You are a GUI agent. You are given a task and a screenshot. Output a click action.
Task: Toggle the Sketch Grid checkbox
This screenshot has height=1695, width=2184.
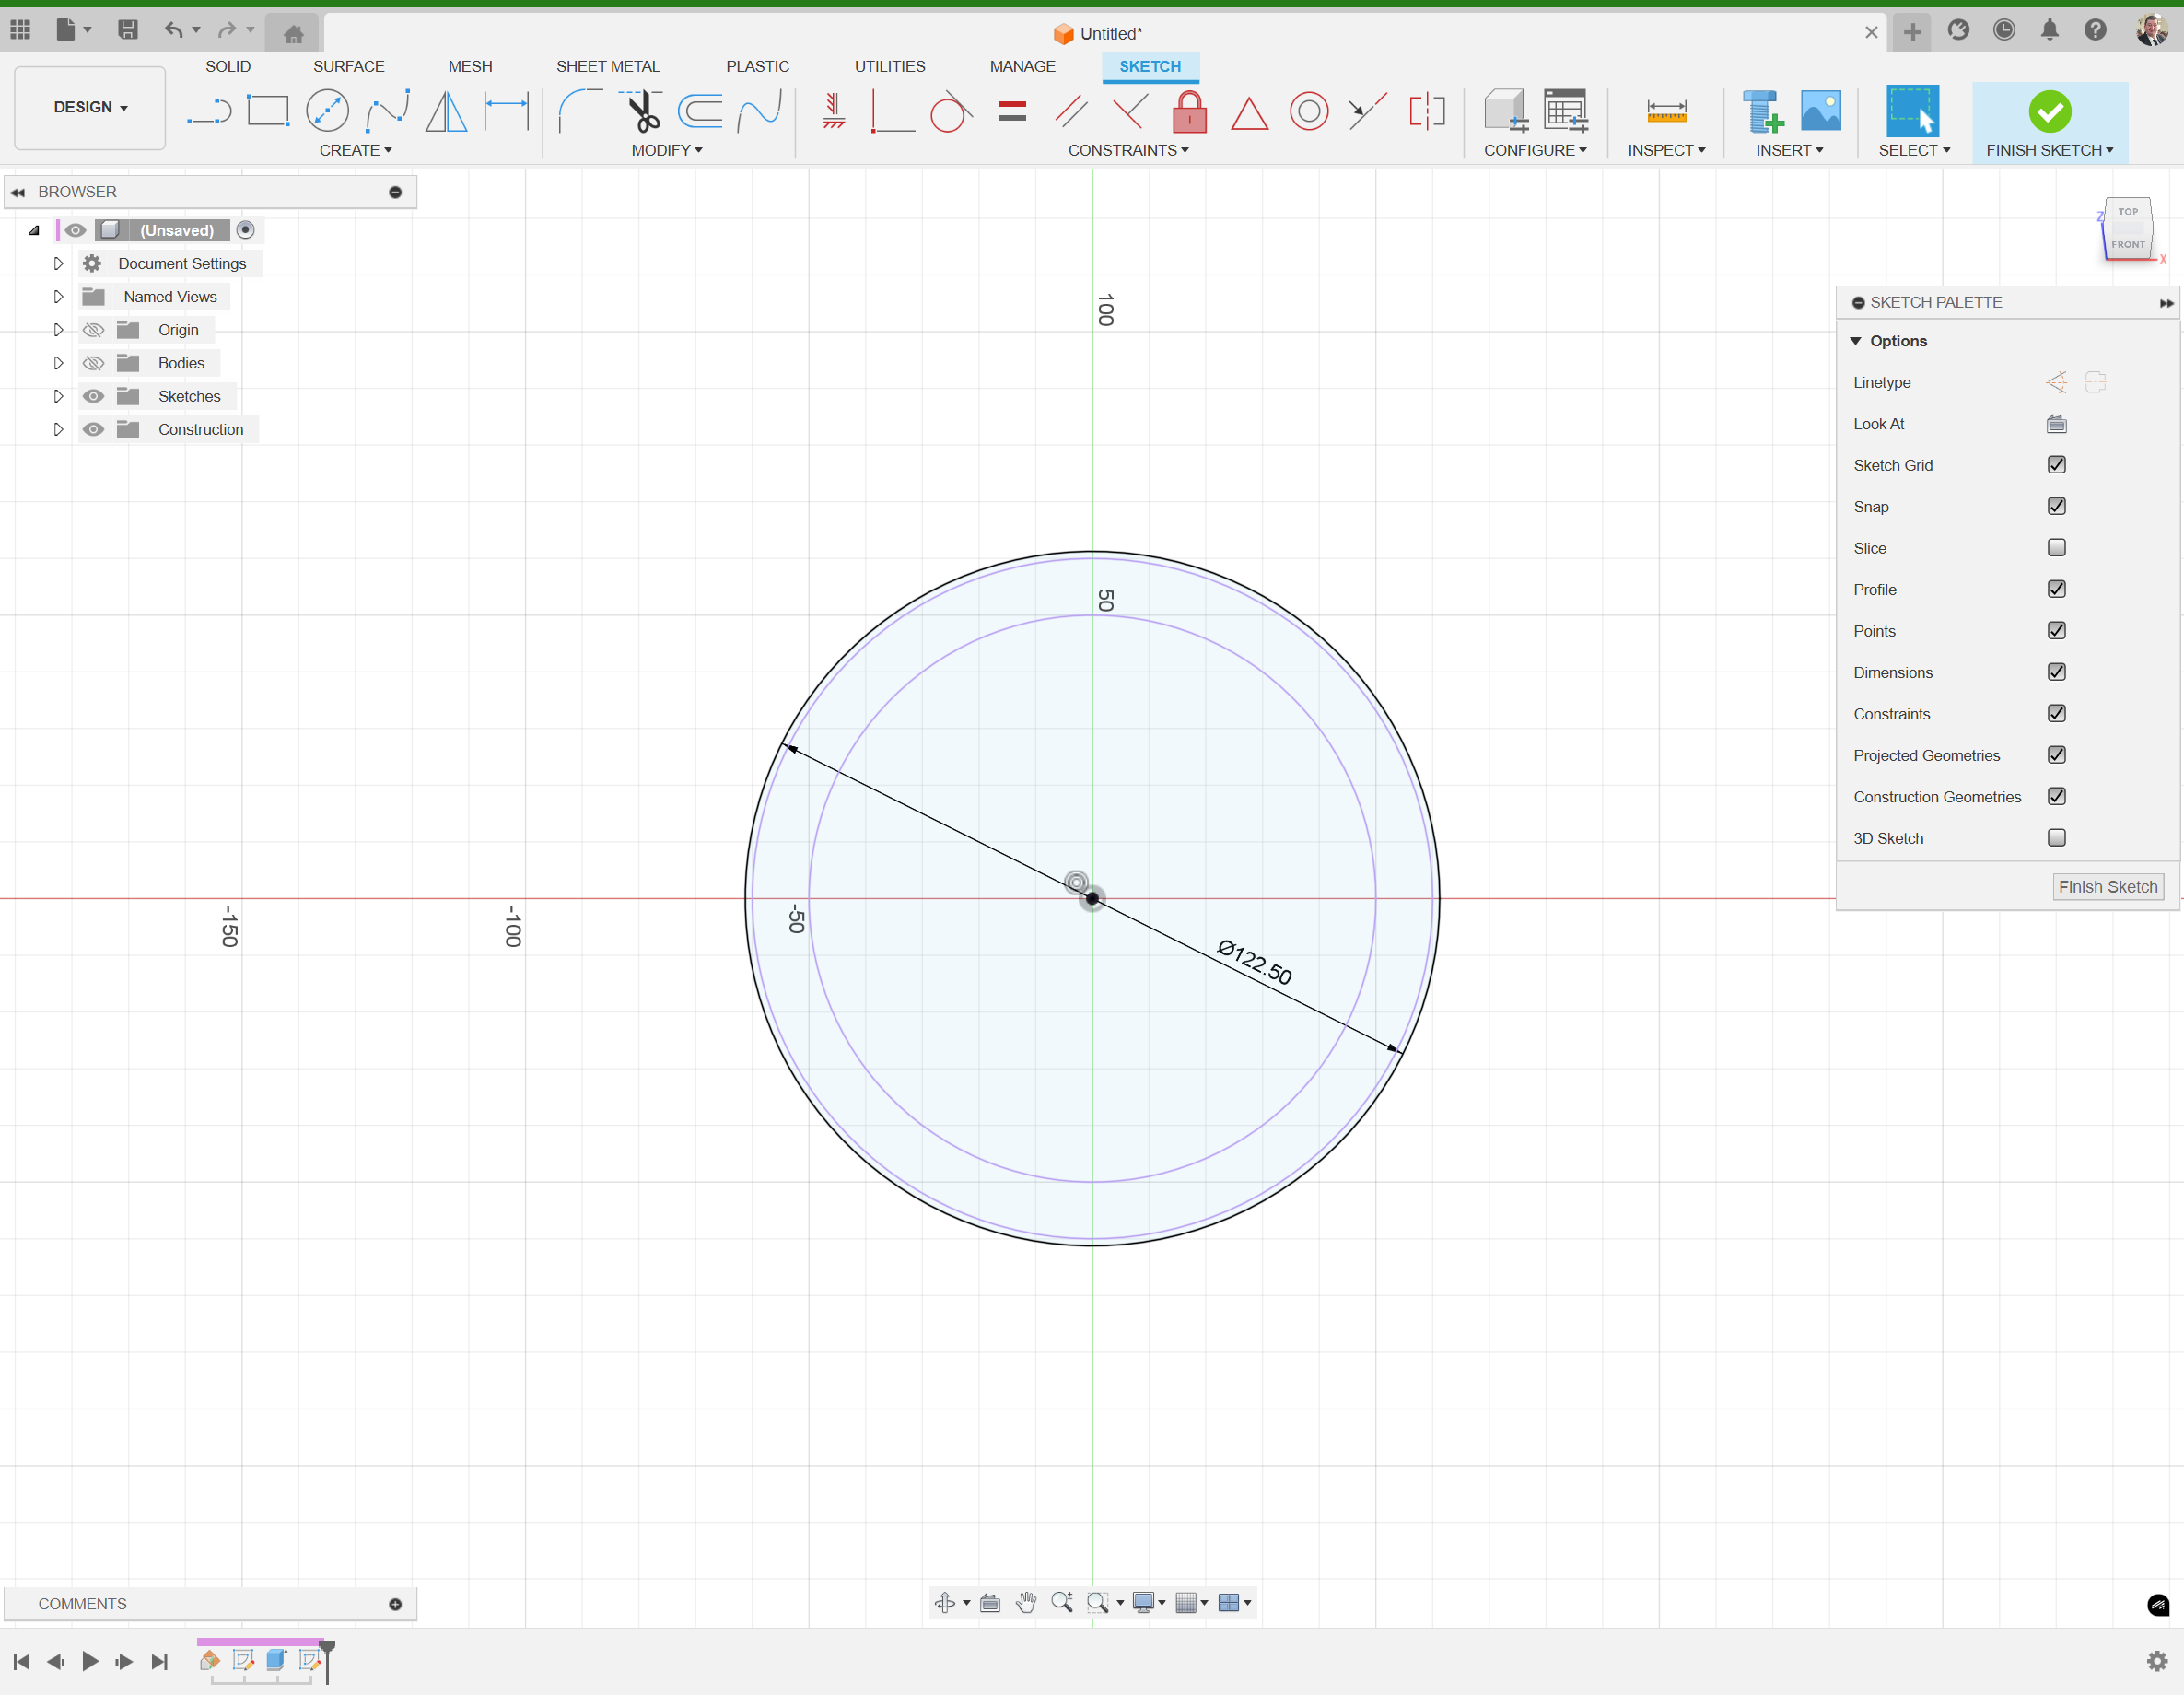coord(2056,465)
